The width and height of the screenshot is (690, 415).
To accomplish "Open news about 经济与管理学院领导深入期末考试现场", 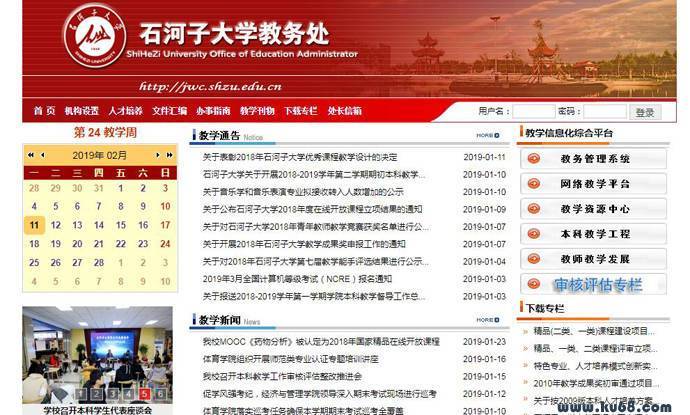I will (x=319, y=394).
